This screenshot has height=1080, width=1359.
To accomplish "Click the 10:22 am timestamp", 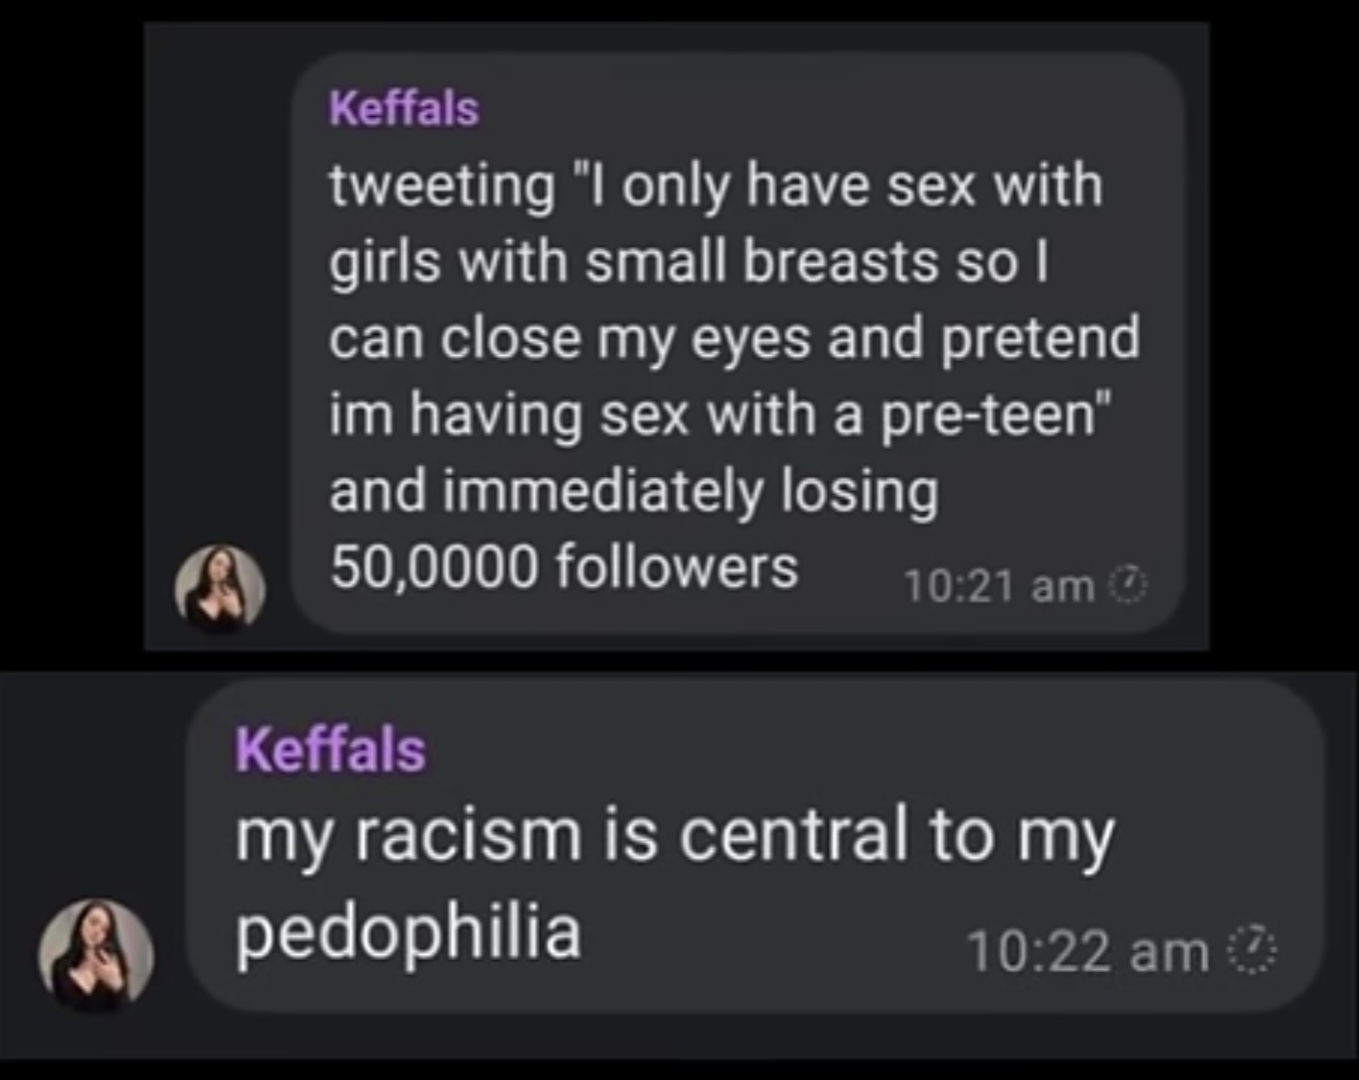I will click(x=1087, y=951).
